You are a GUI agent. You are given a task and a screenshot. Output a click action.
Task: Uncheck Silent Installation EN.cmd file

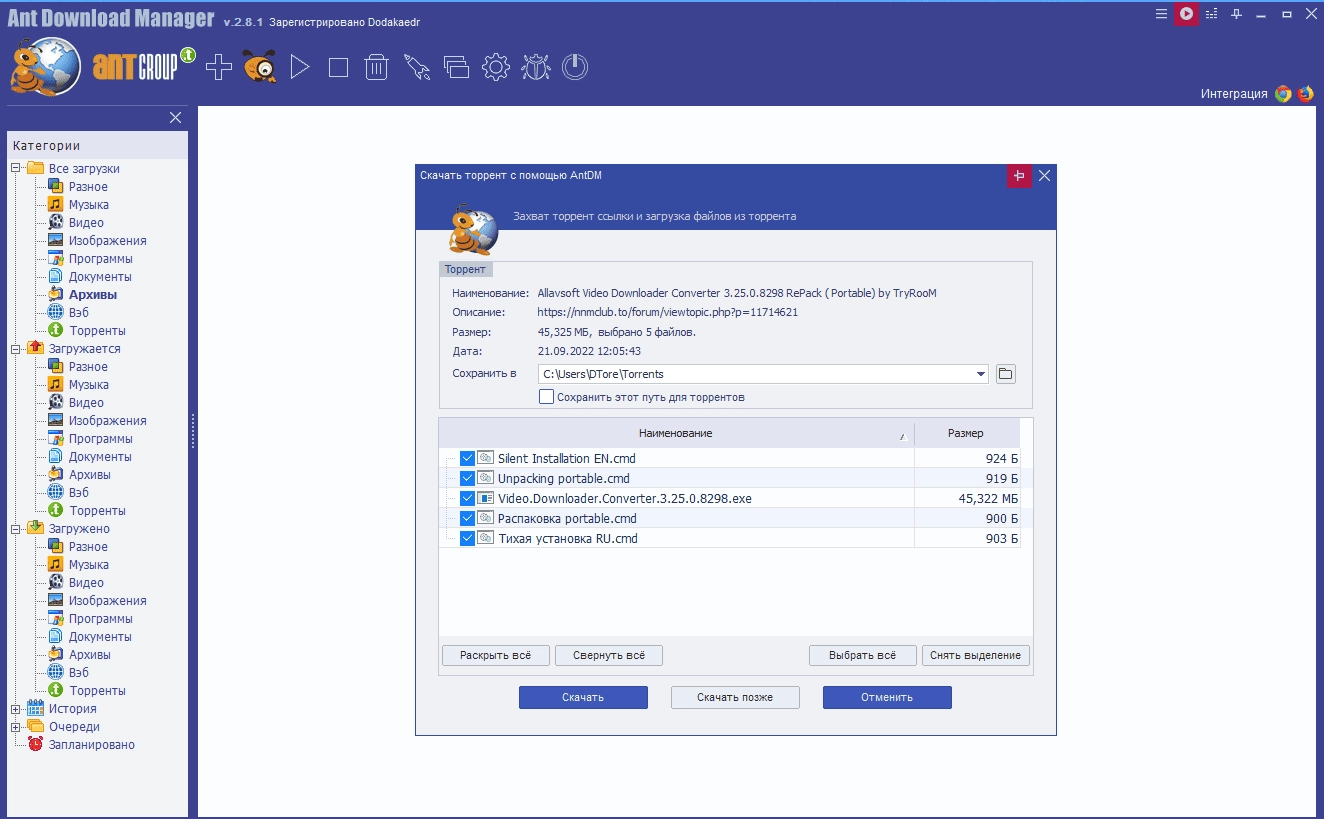467,458
